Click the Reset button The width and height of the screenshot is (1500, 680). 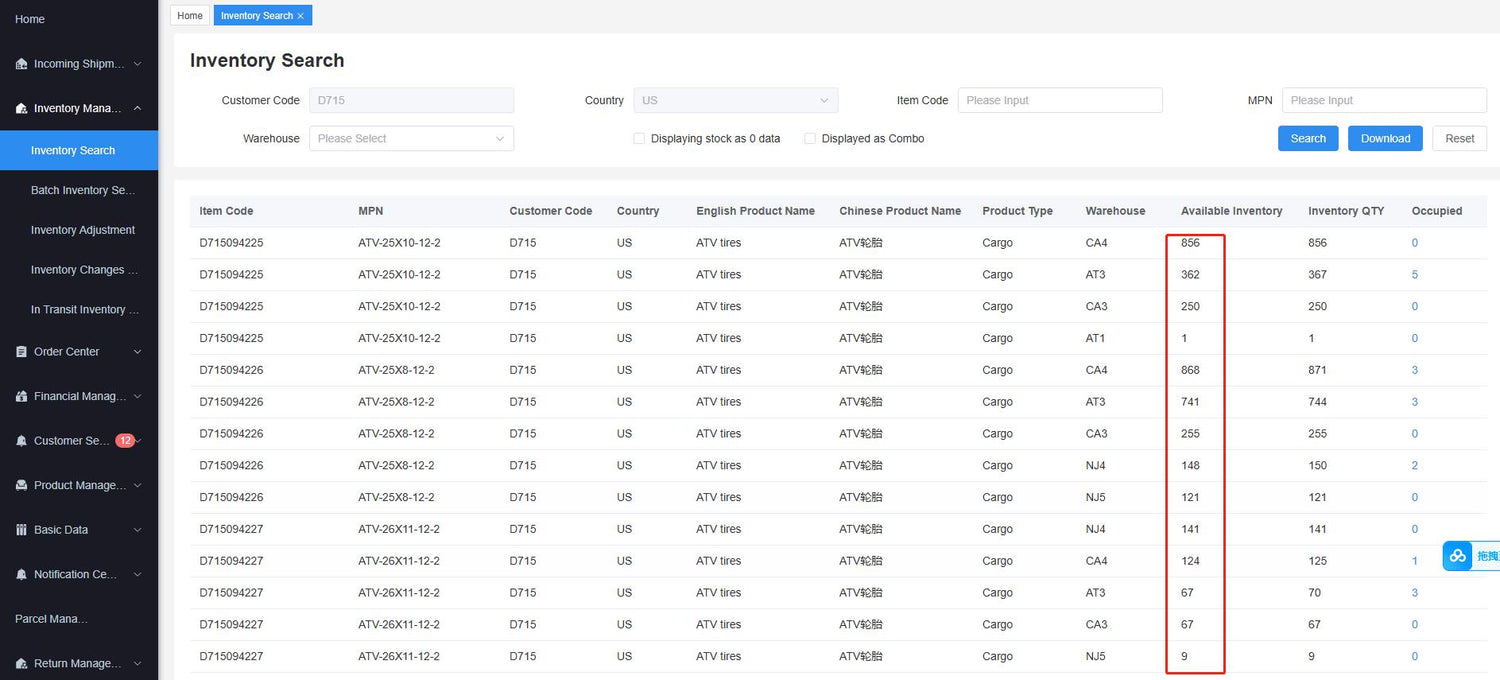click(1459, 139)
